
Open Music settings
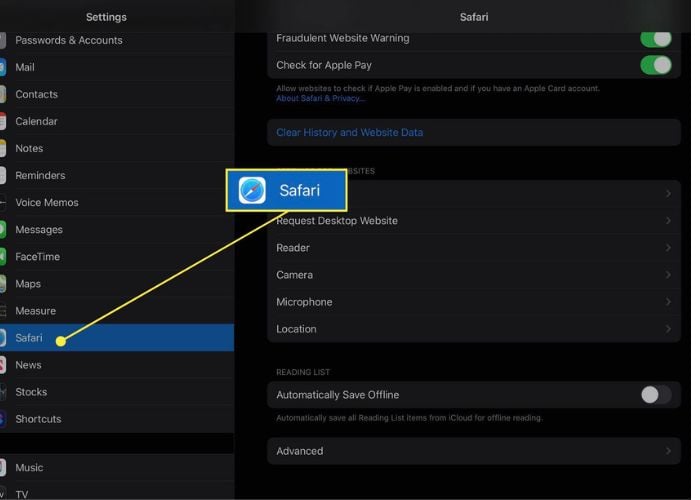point(117,468)
